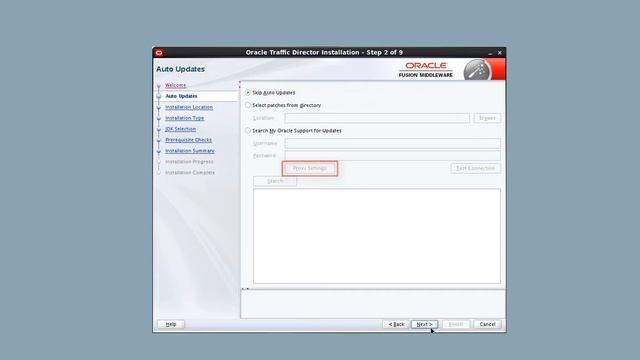Click the Username input field
The image size is (640, 360).
(x=392, y=143)
